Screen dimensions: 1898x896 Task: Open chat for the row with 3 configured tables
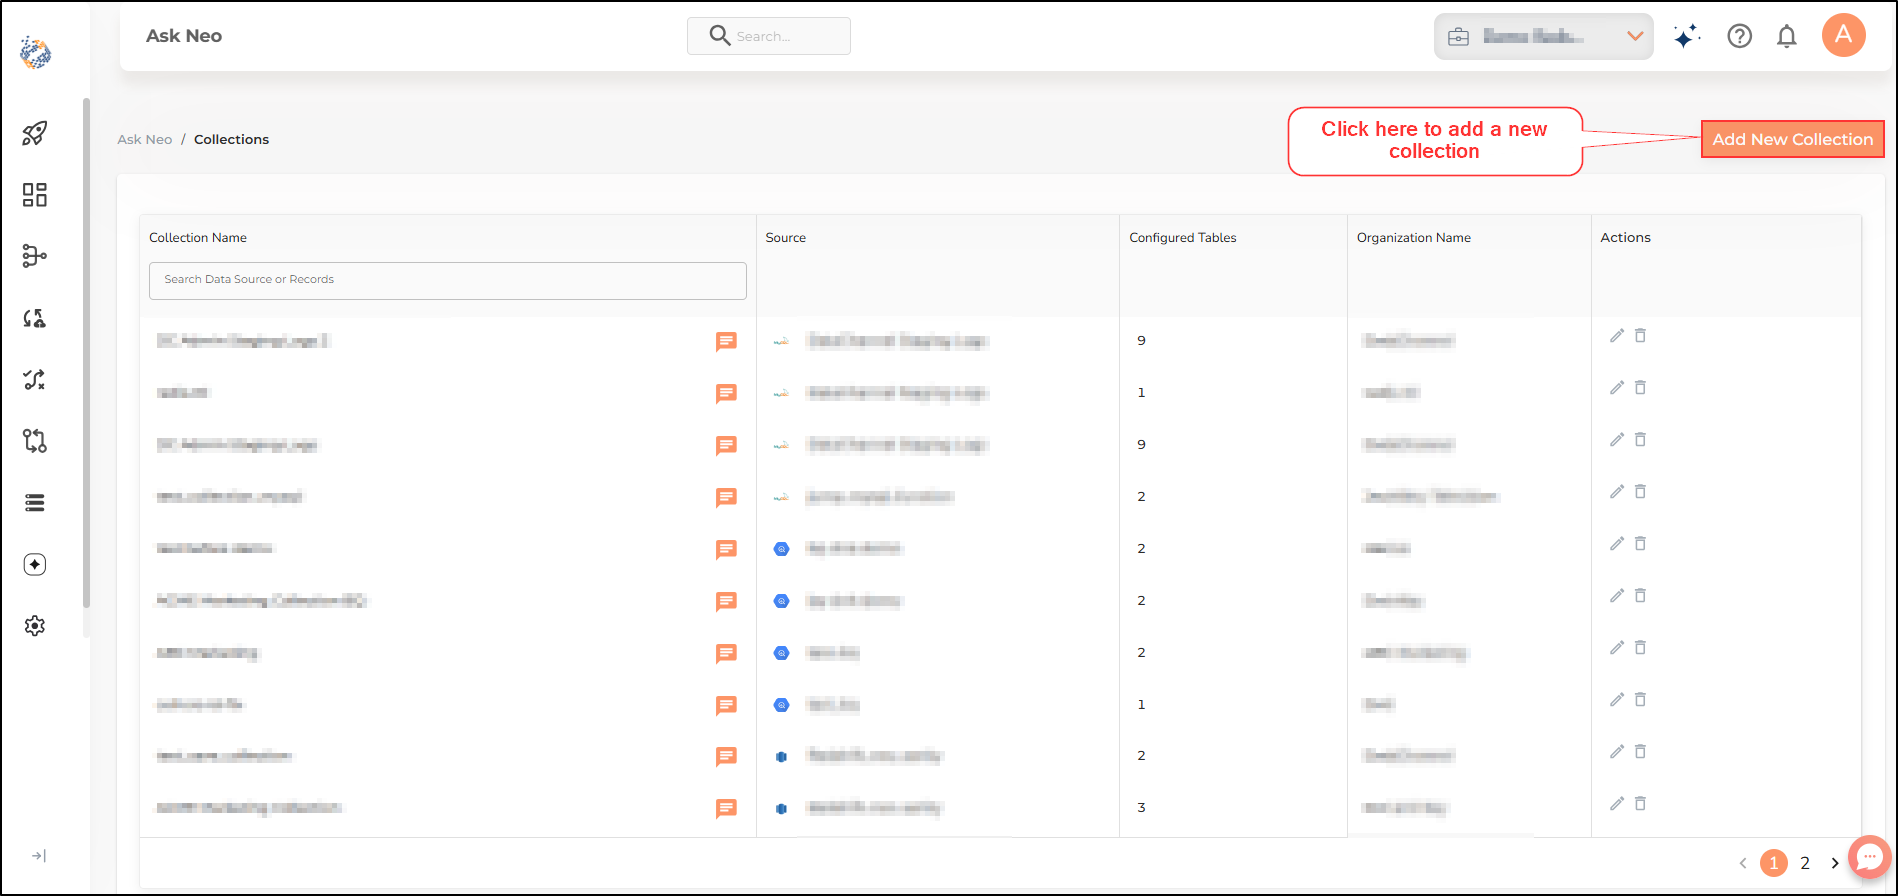tap(727, 809)
